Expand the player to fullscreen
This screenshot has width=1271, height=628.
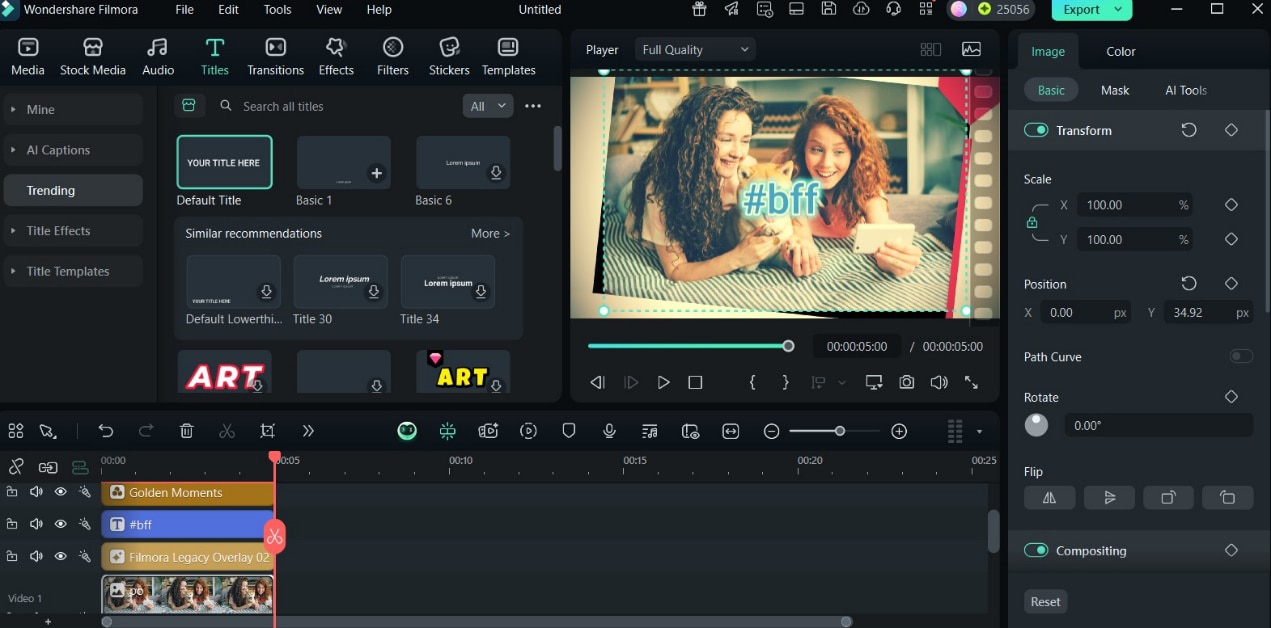(971, 382)
